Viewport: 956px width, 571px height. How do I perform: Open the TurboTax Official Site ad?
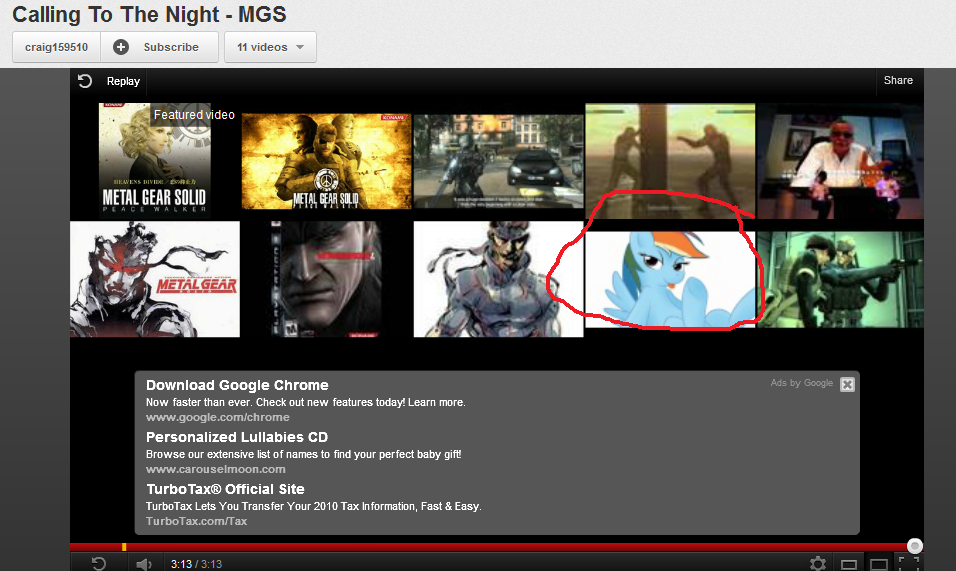[x=226, y=489]
